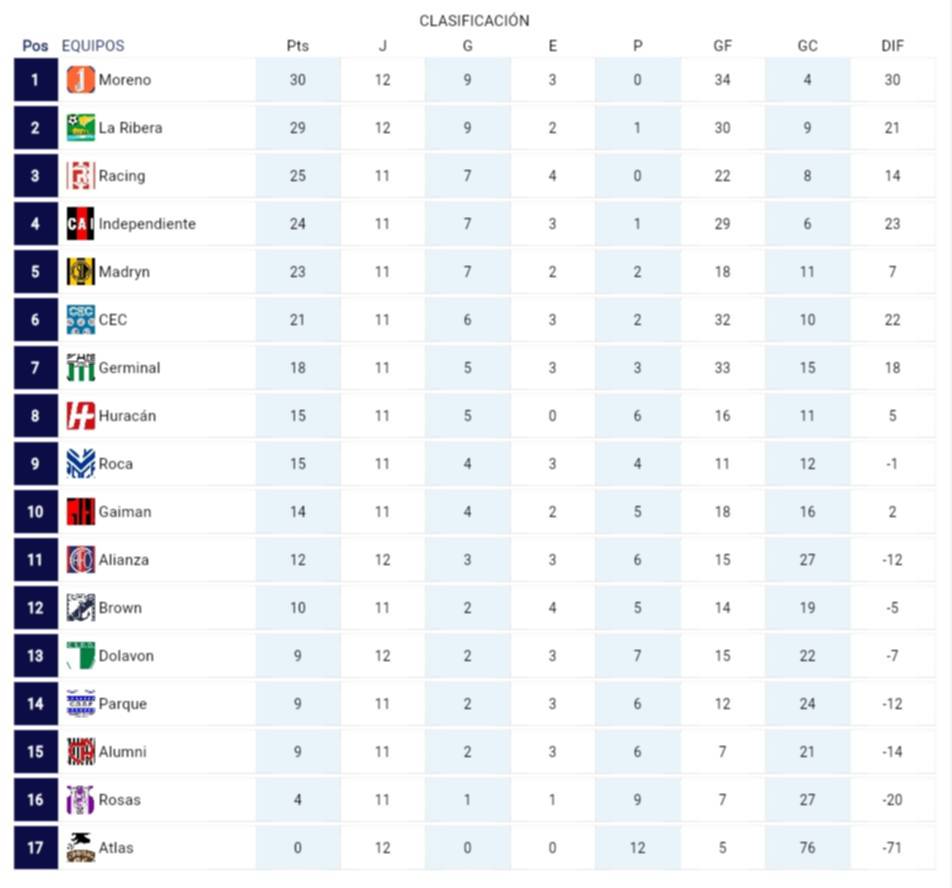Click the Madryn team crest
952x888 pixels.
point(80,272)
